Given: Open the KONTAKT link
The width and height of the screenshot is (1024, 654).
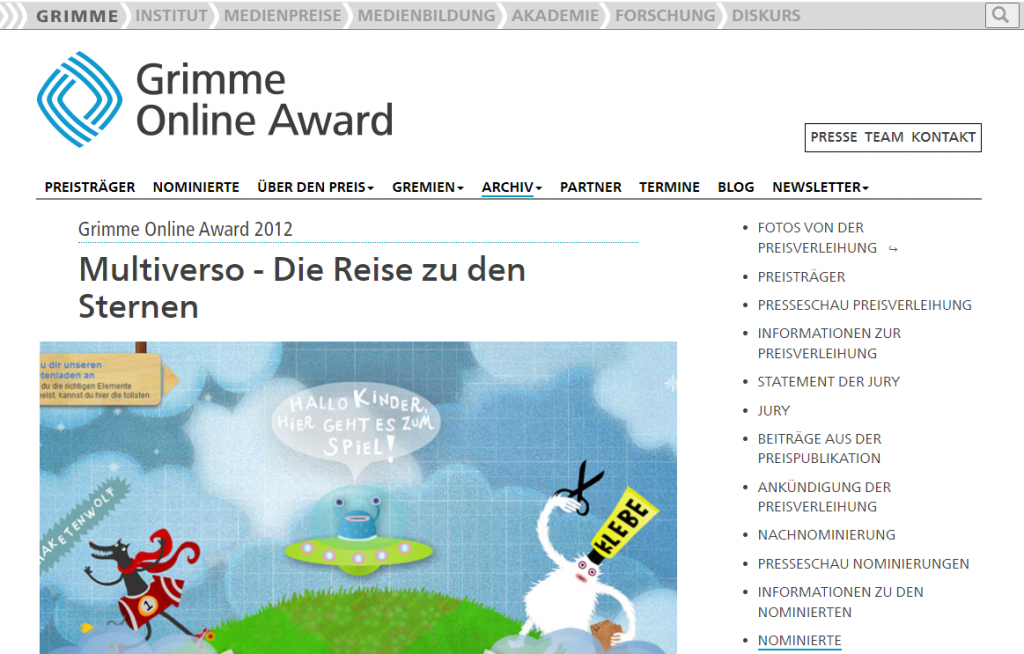Looking at the screenshot, I should pos(944,137).
